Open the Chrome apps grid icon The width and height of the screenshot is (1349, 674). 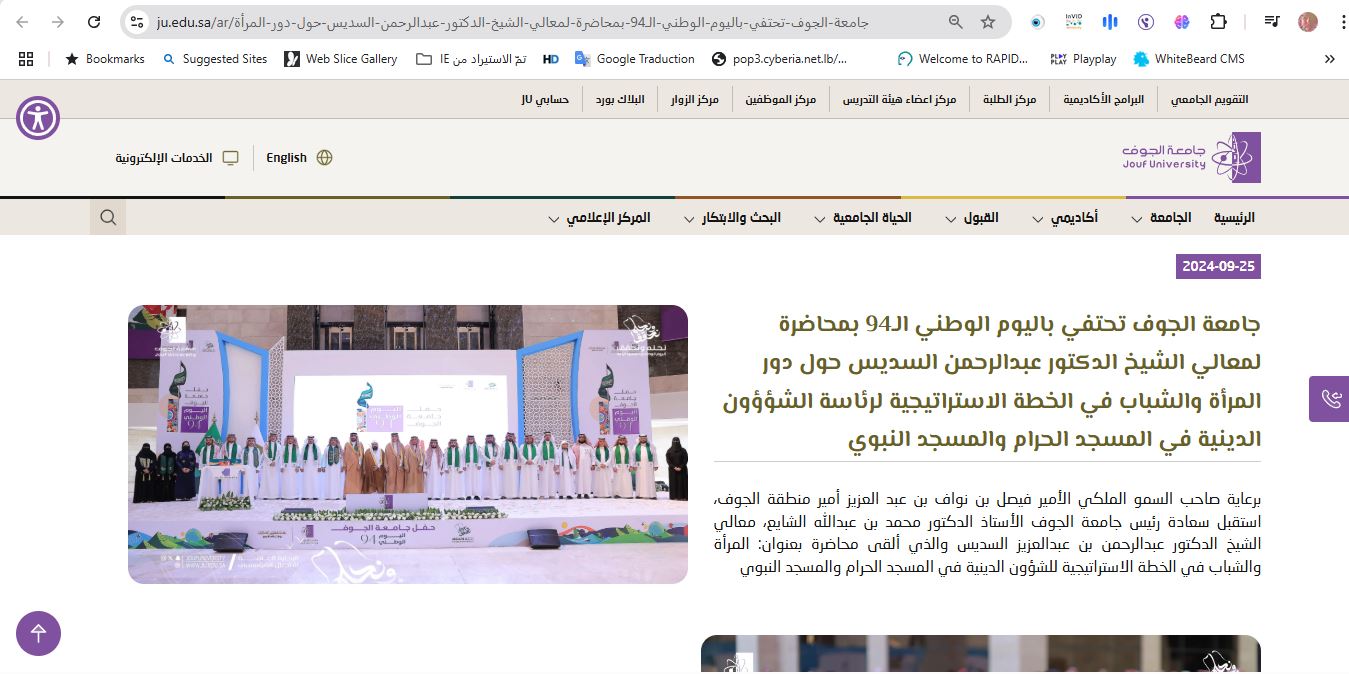click(26, 59)
